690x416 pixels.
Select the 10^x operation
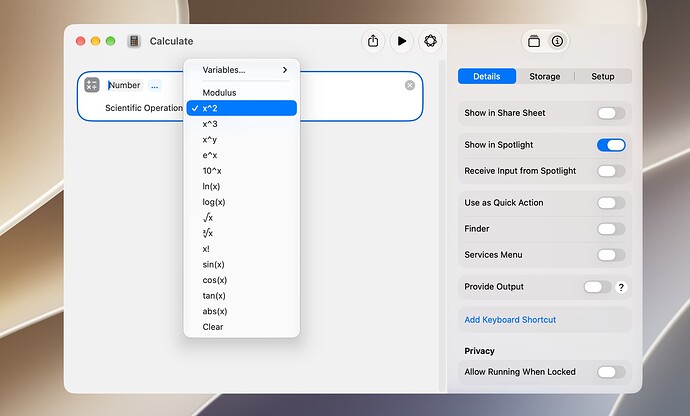(242, 171)
